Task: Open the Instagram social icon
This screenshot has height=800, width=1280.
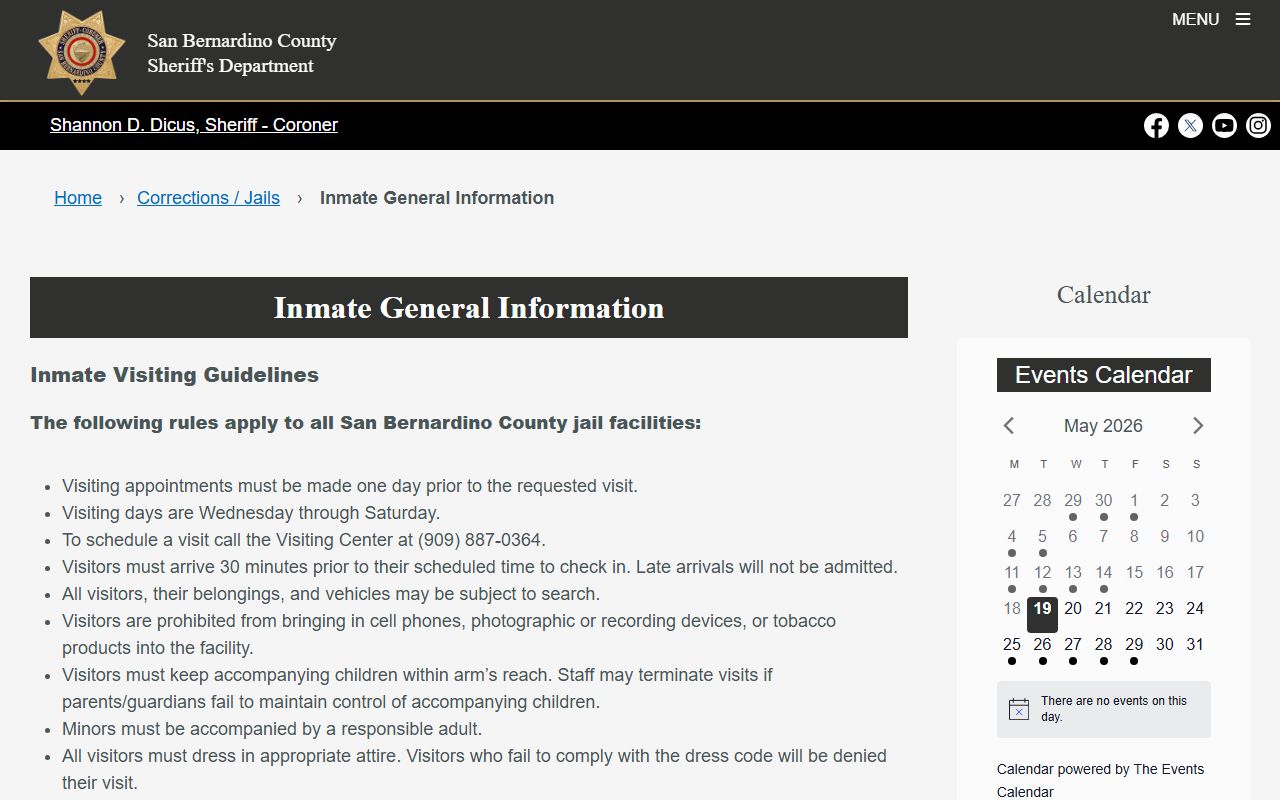Action: click(1258, 125)
